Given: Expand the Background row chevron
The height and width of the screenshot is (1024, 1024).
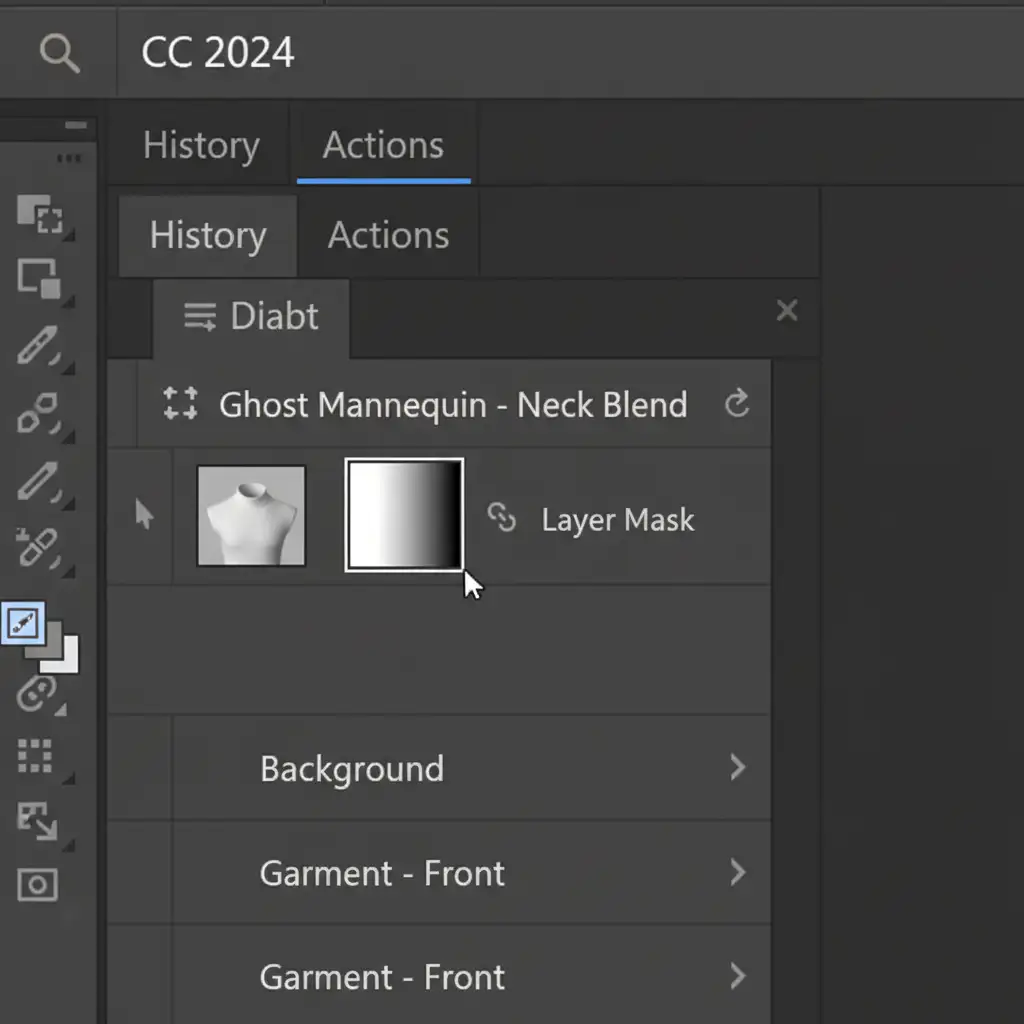Looking at the screenshot, I should point(737,768).
